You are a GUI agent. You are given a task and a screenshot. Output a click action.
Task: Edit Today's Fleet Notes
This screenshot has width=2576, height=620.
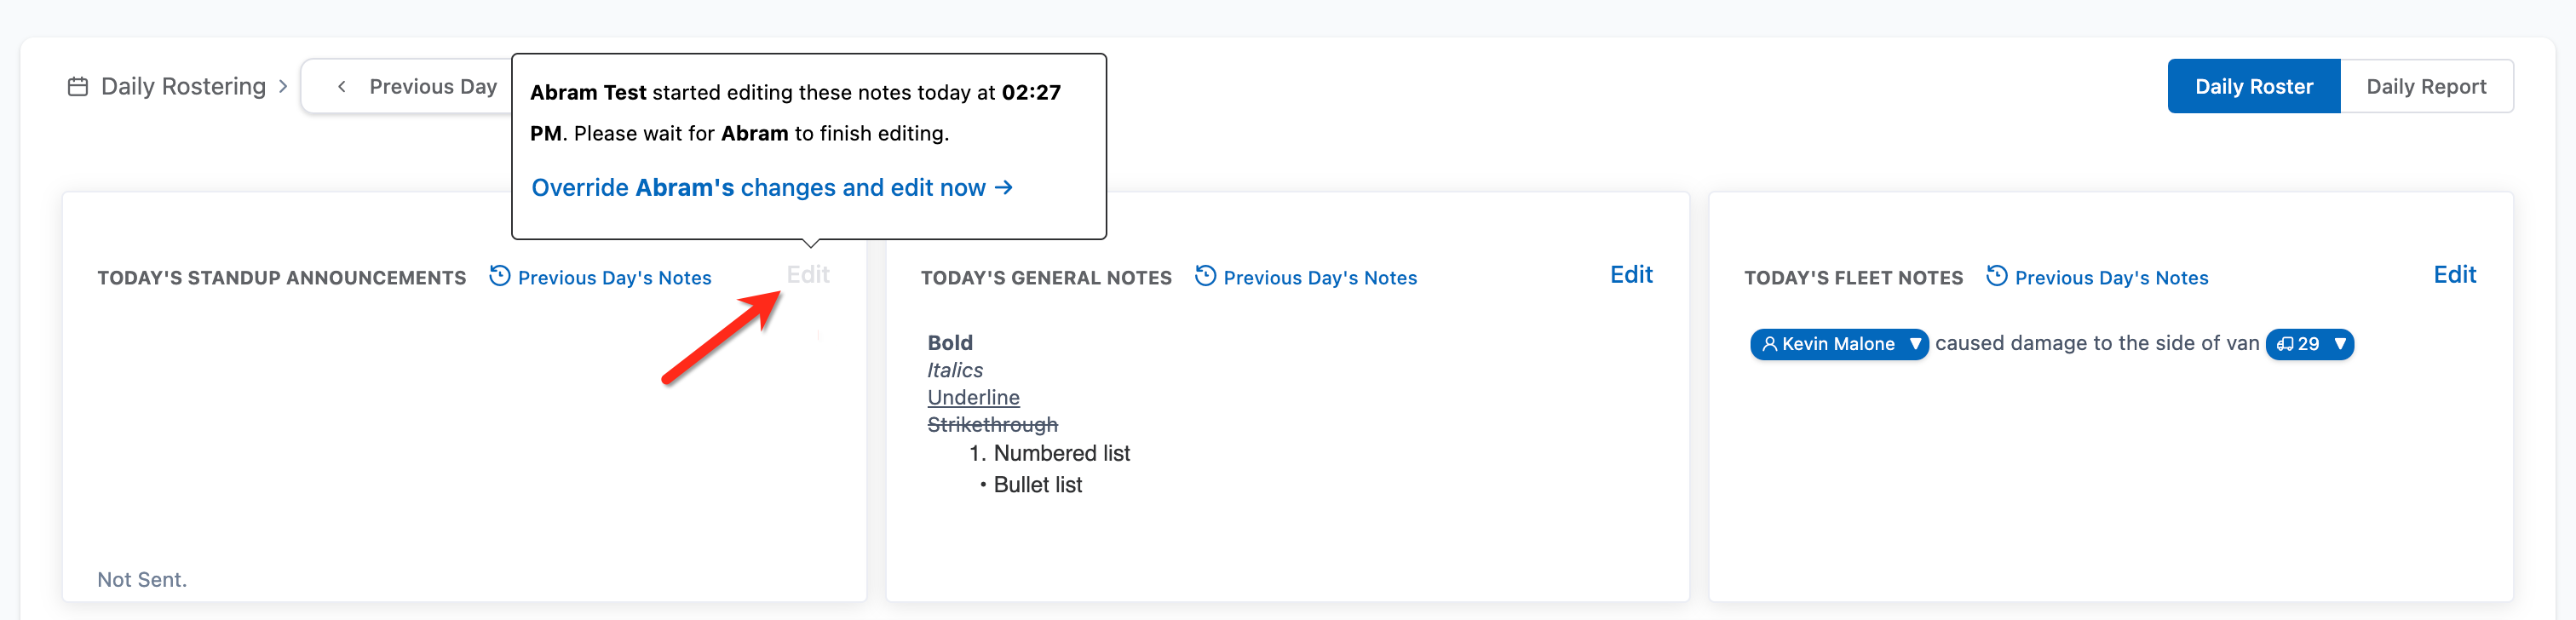[x=2453, y=275]
